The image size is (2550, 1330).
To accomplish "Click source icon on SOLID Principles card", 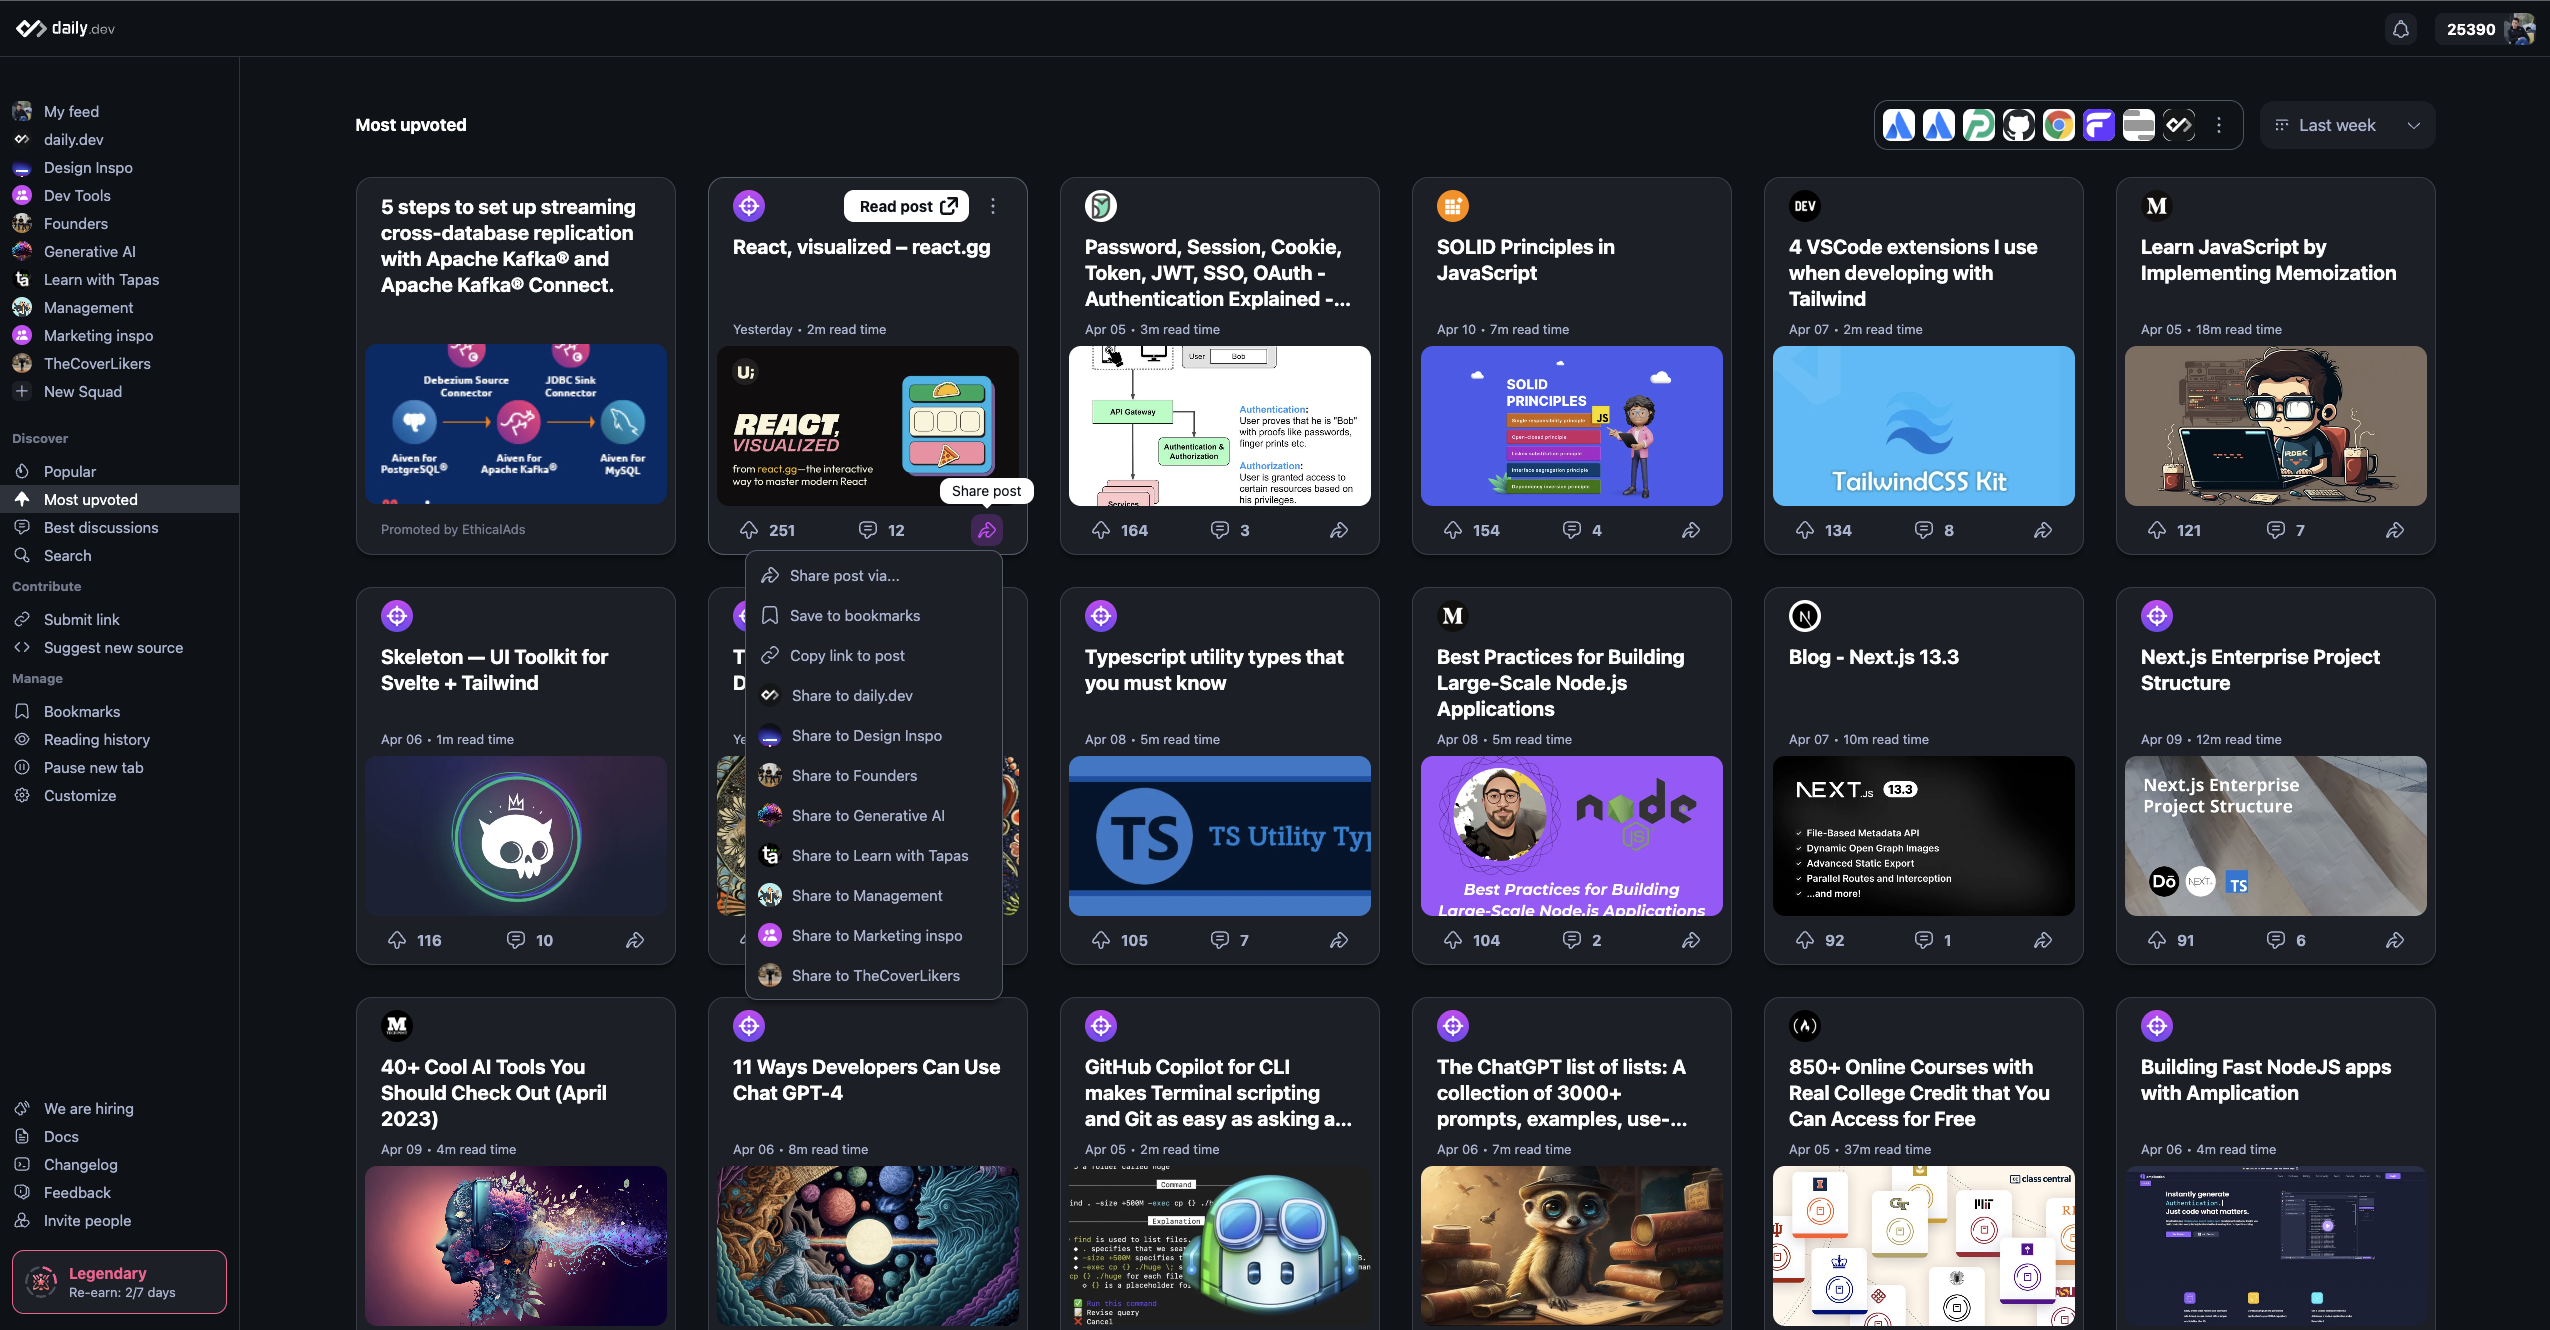I will [x=1453, y=206].
